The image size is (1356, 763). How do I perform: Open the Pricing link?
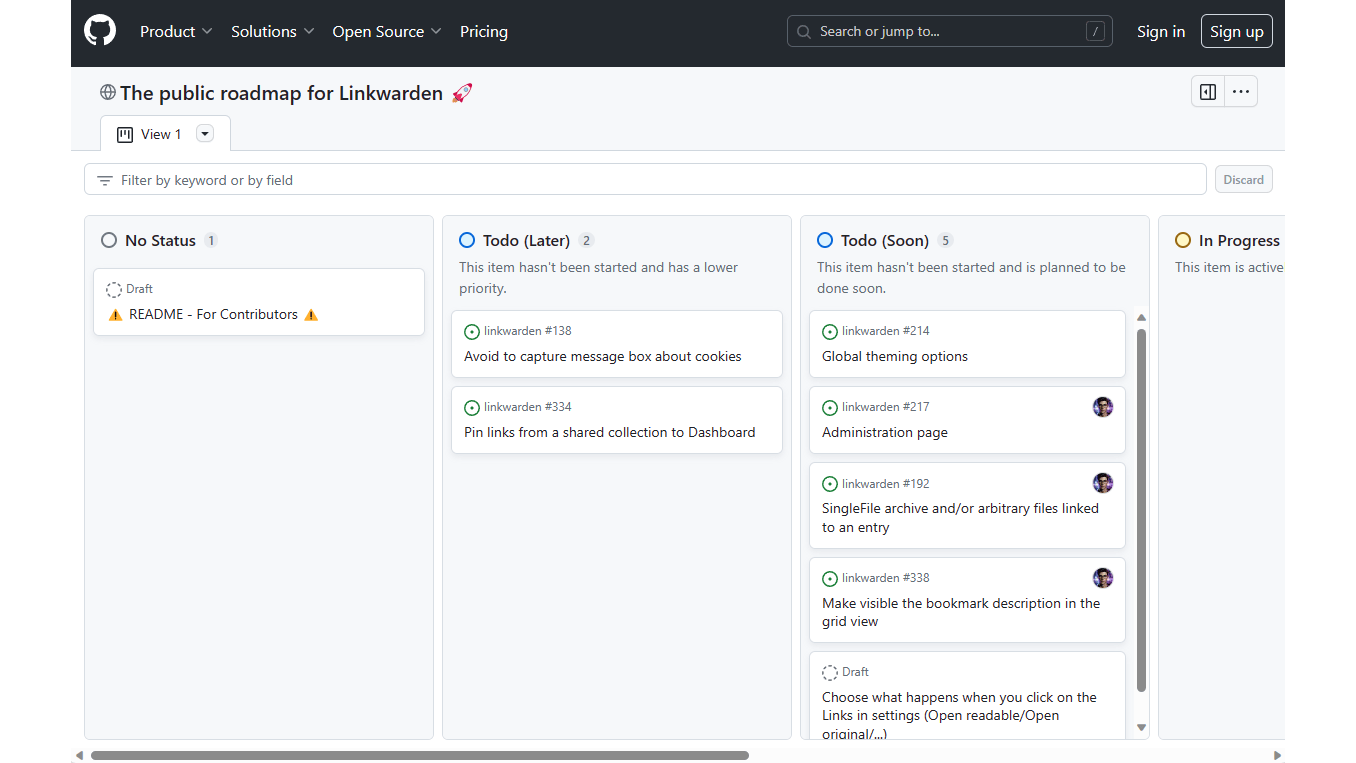click(x=484, y=32)
